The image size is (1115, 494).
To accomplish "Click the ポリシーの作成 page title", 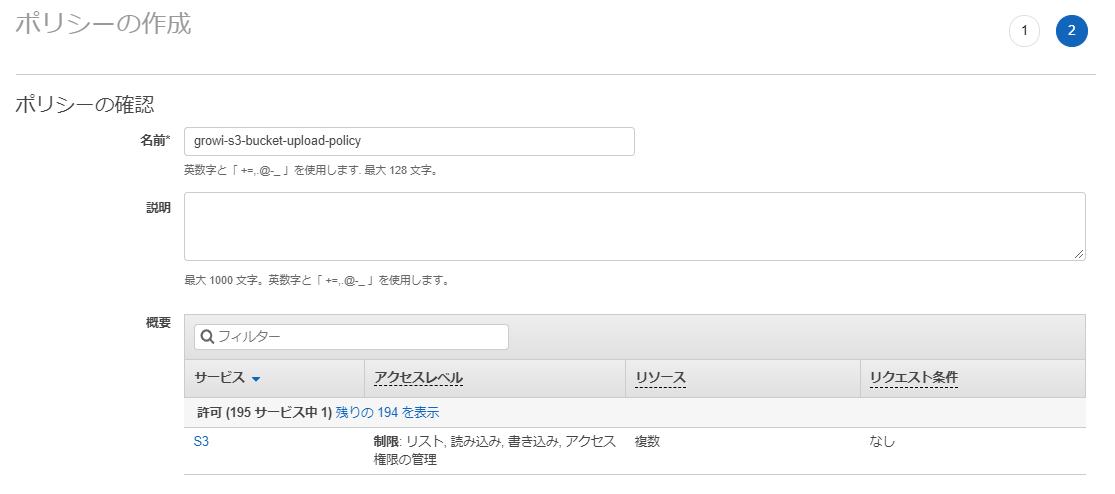I will pos(103,23).
